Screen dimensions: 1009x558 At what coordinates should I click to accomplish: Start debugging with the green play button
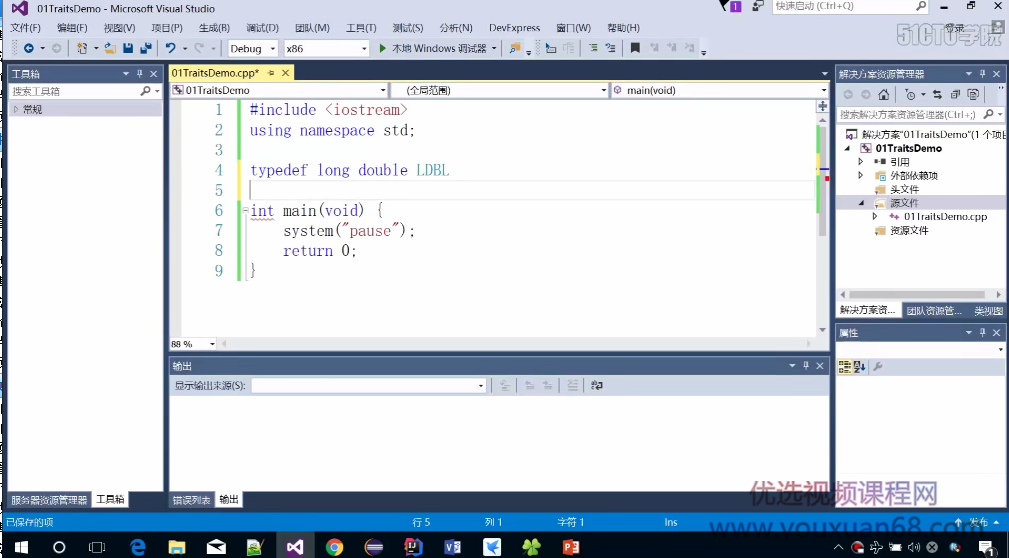tap(382, 48)
